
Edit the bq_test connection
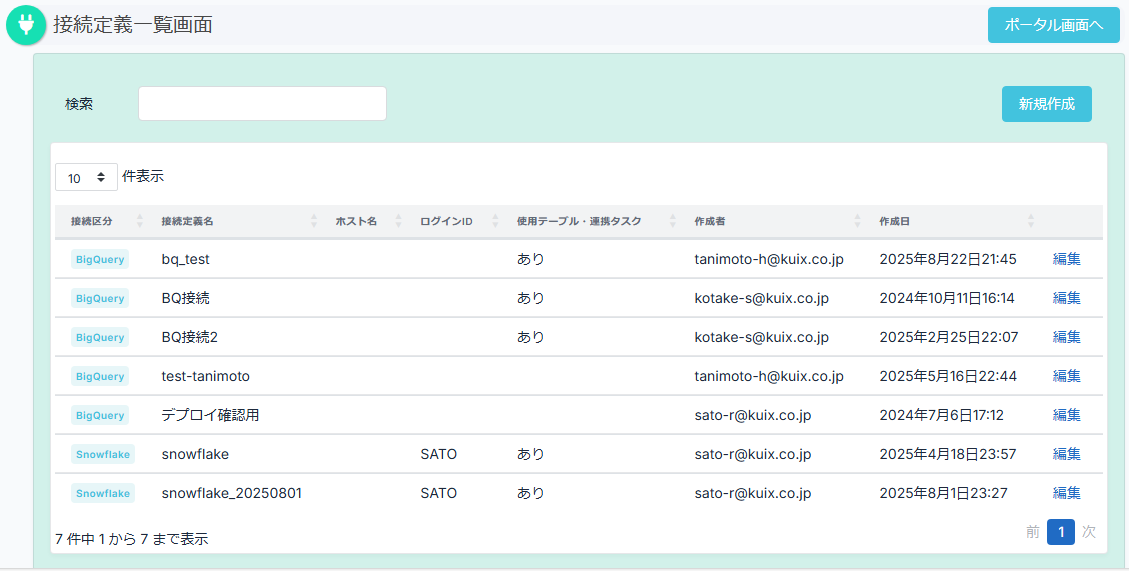1066,259
